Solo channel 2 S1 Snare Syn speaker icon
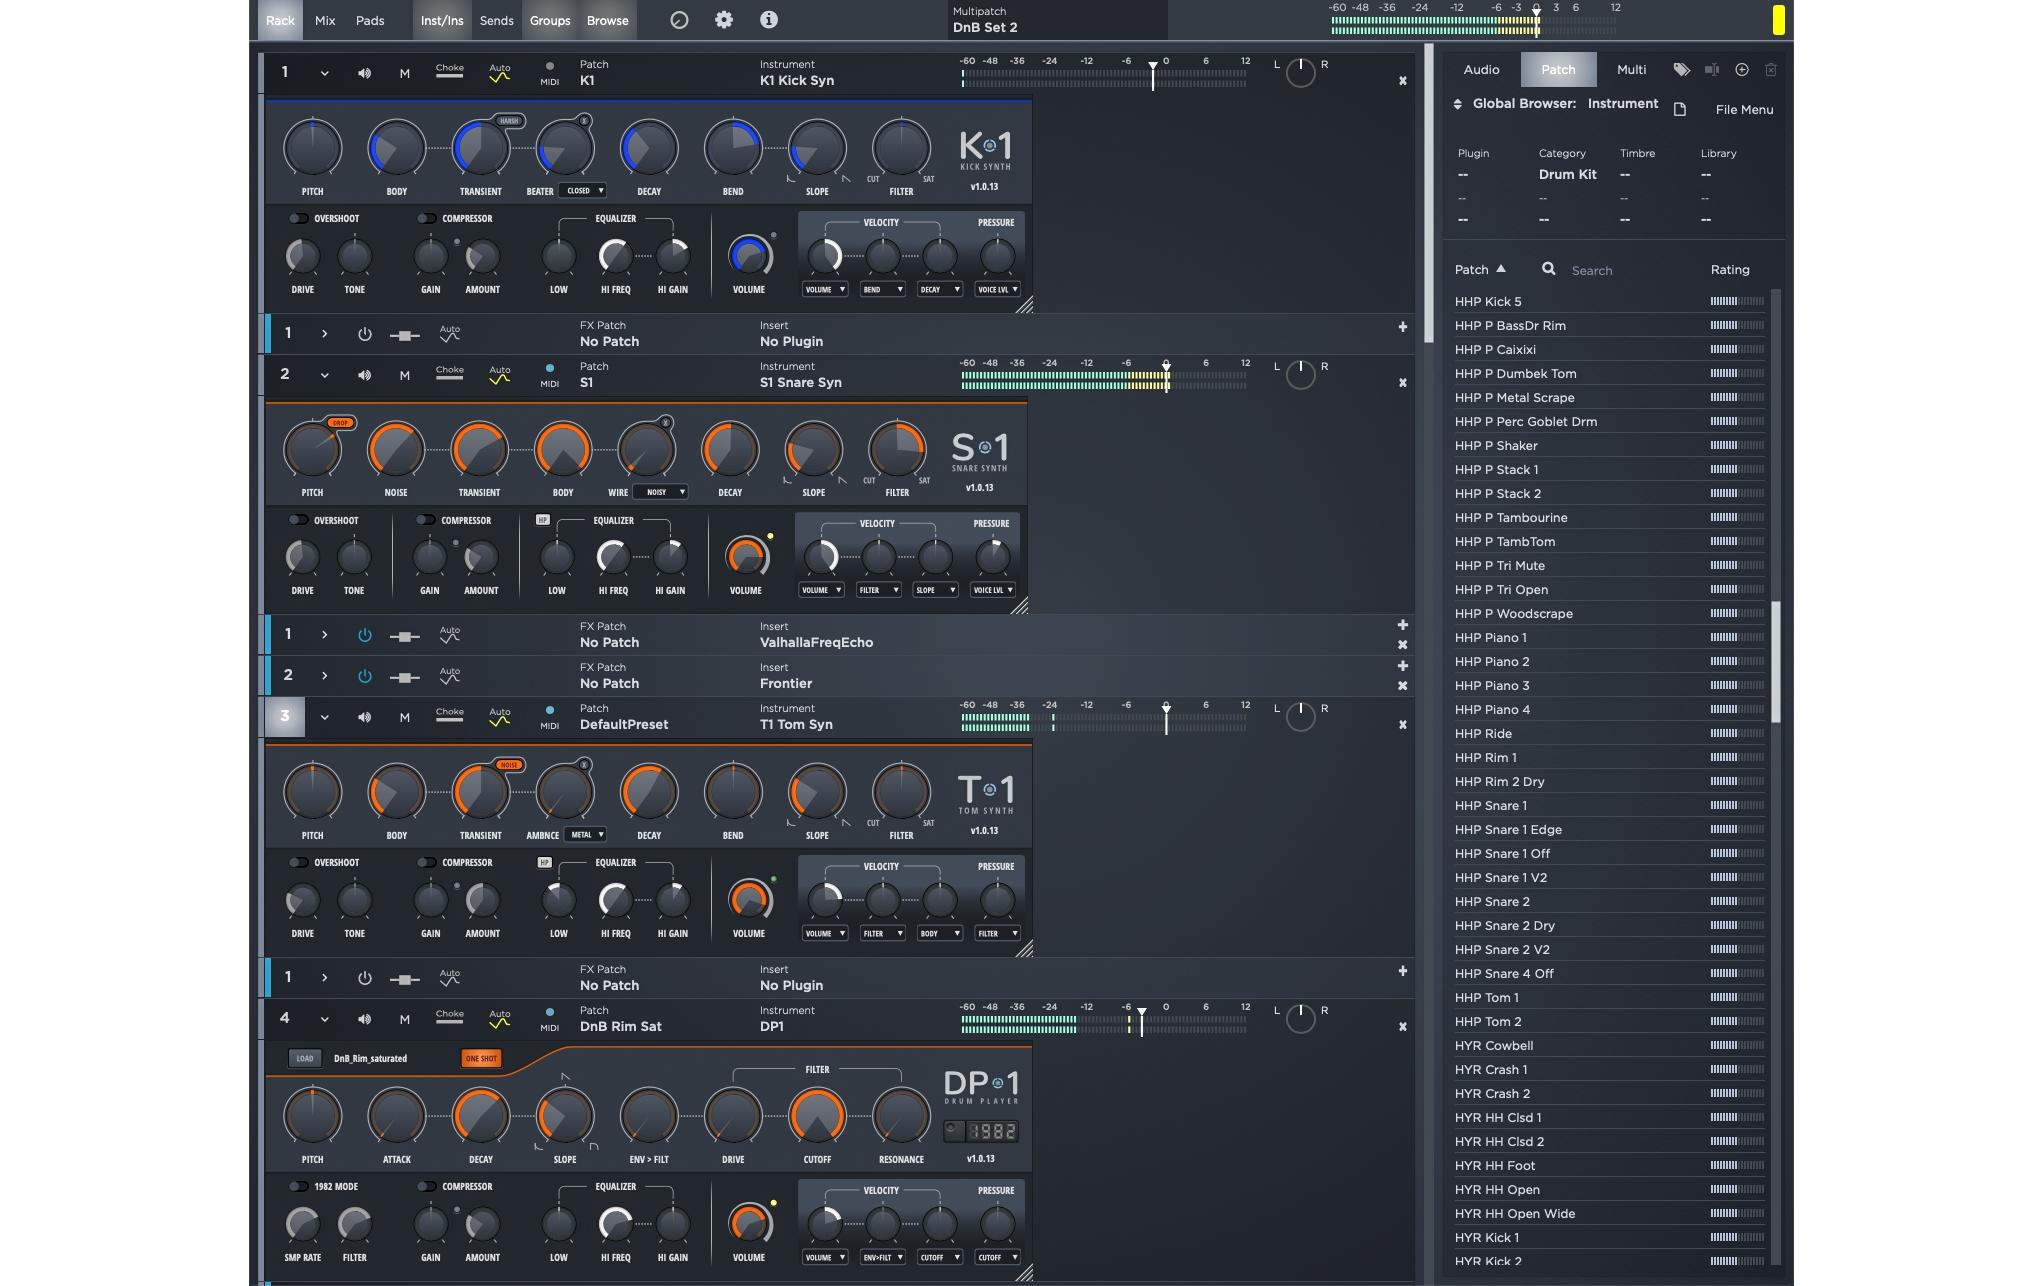The image size is (2043, 1286). click(x=365, y=375)
